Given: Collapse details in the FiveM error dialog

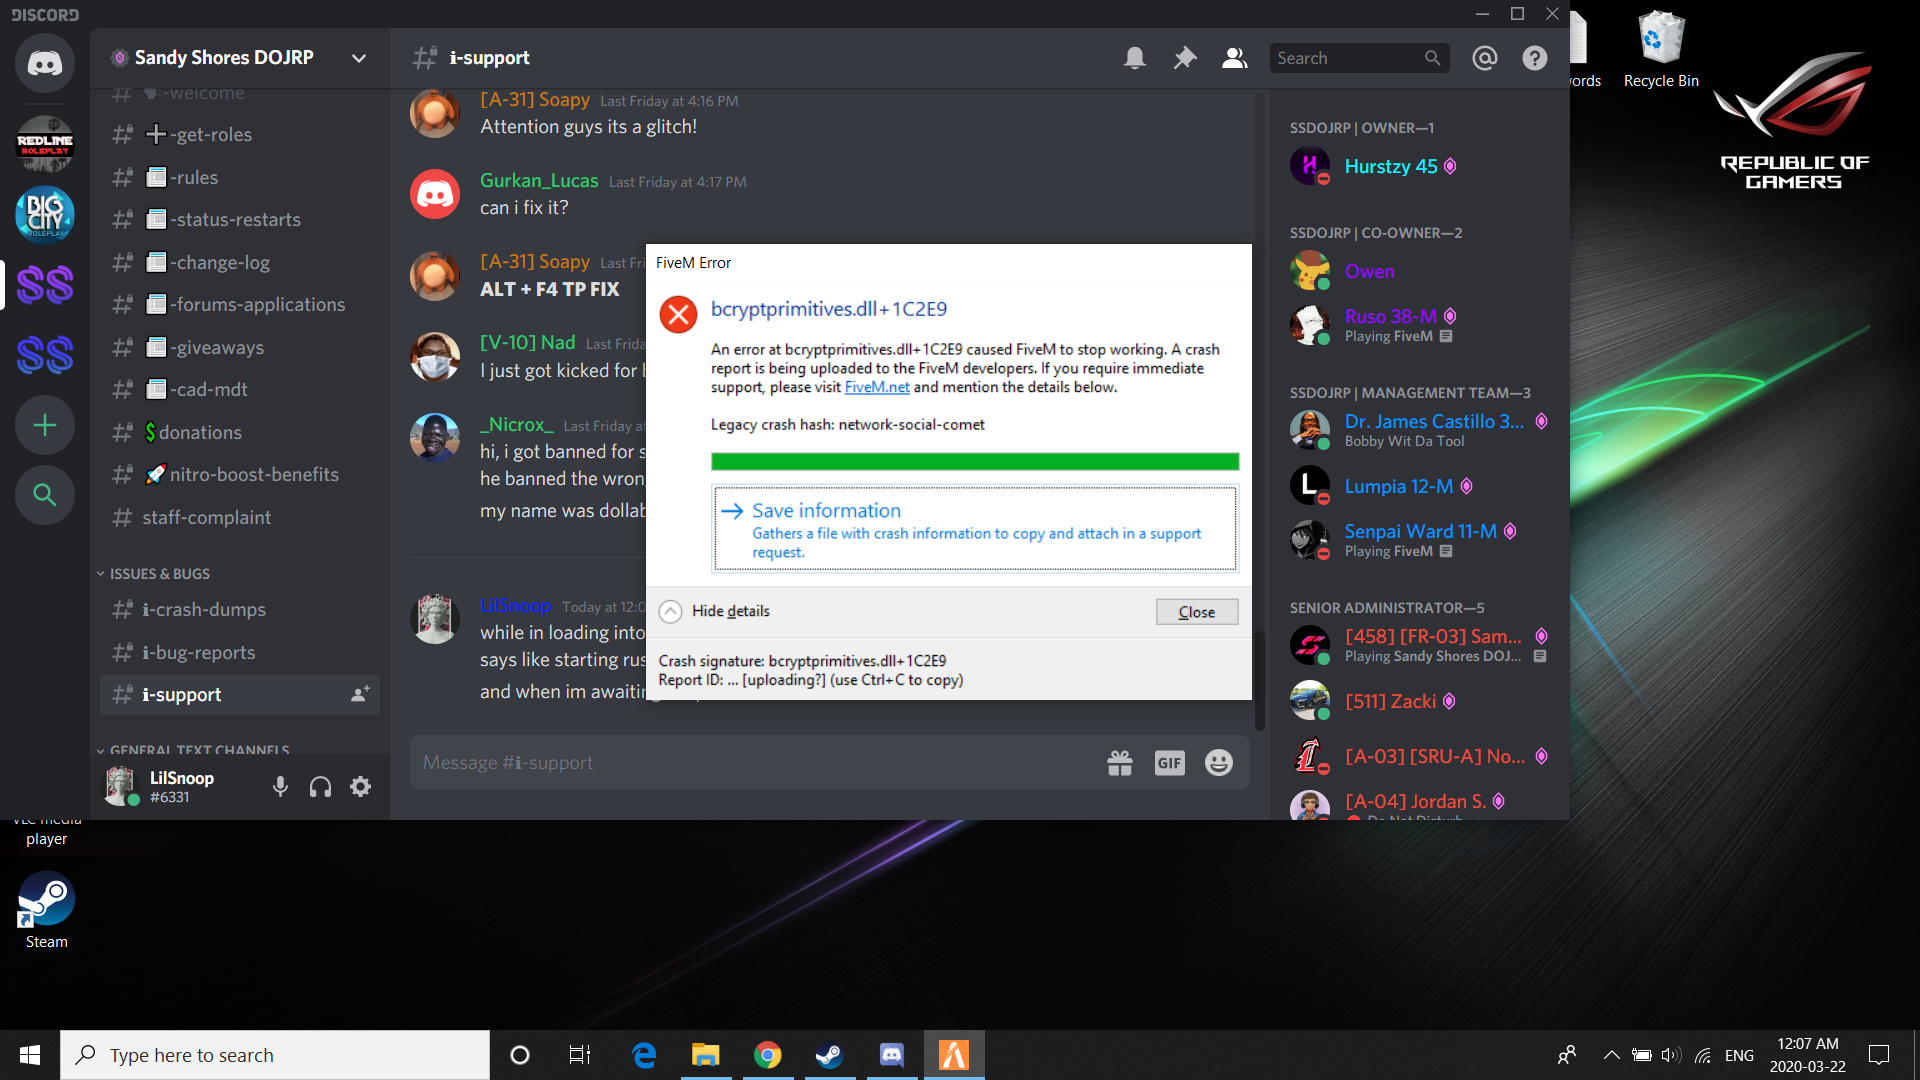Looking at the screenshot, I should pos(714,610).
